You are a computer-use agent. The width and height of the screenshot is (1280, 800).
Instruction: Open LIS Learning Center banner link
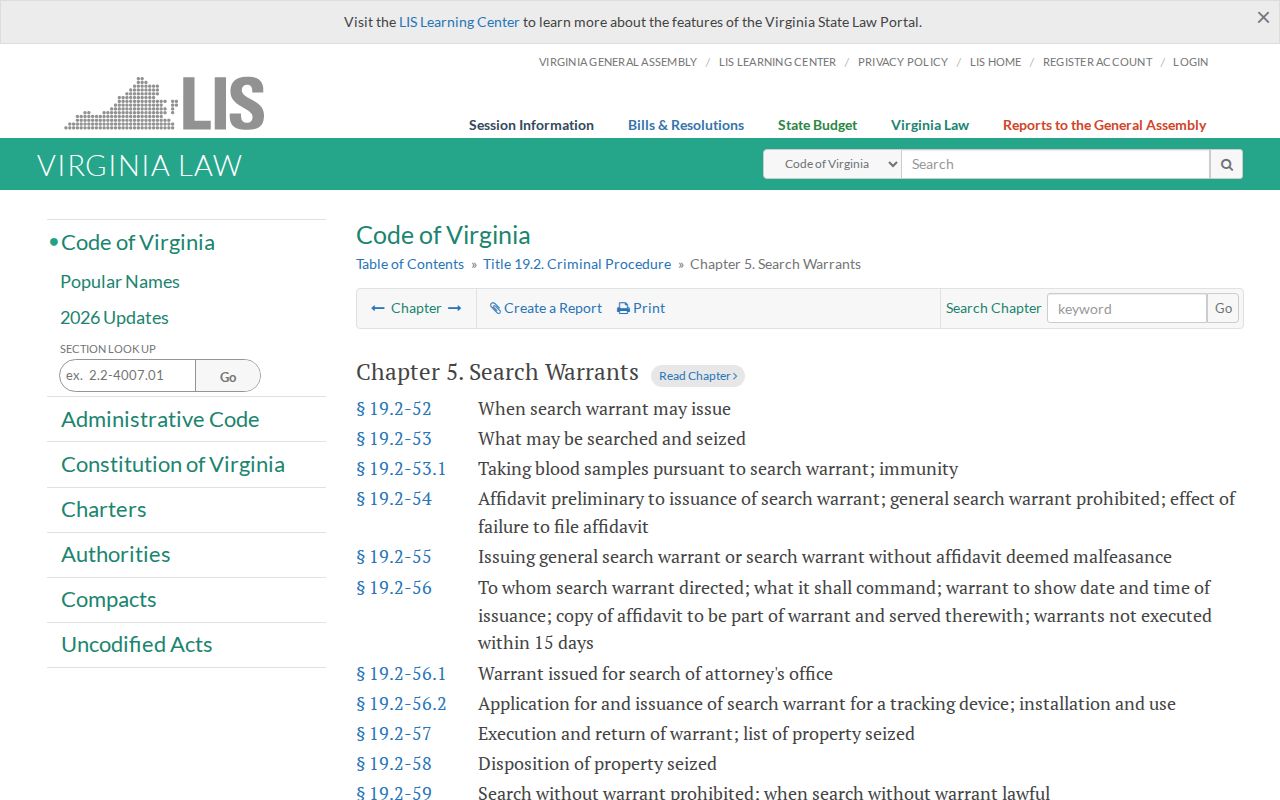pyautogui.click(x=459, y=22)
